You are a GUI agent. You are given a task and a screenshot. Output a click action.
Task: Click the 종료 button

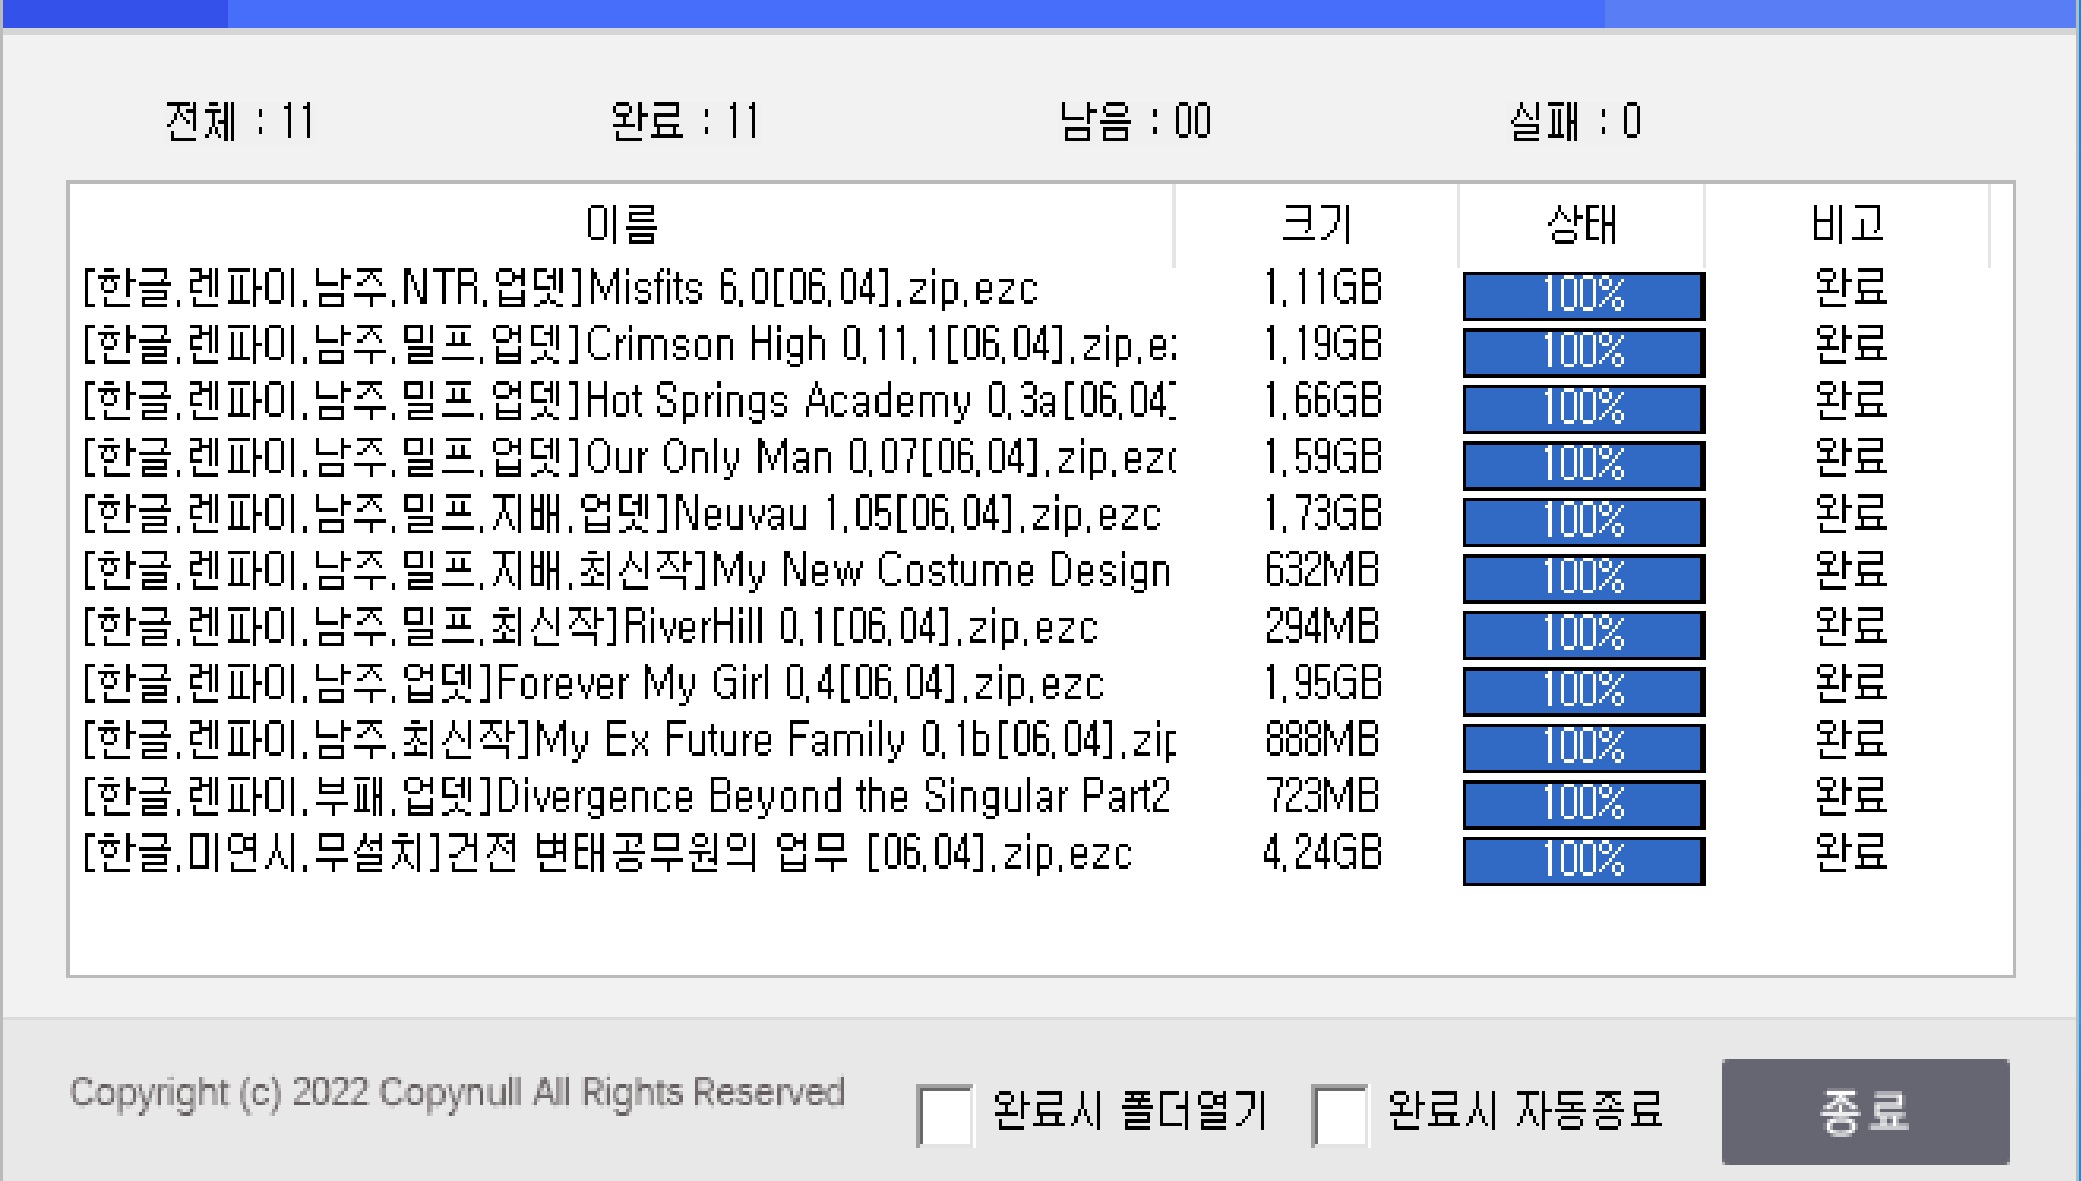point(1864,1111)
